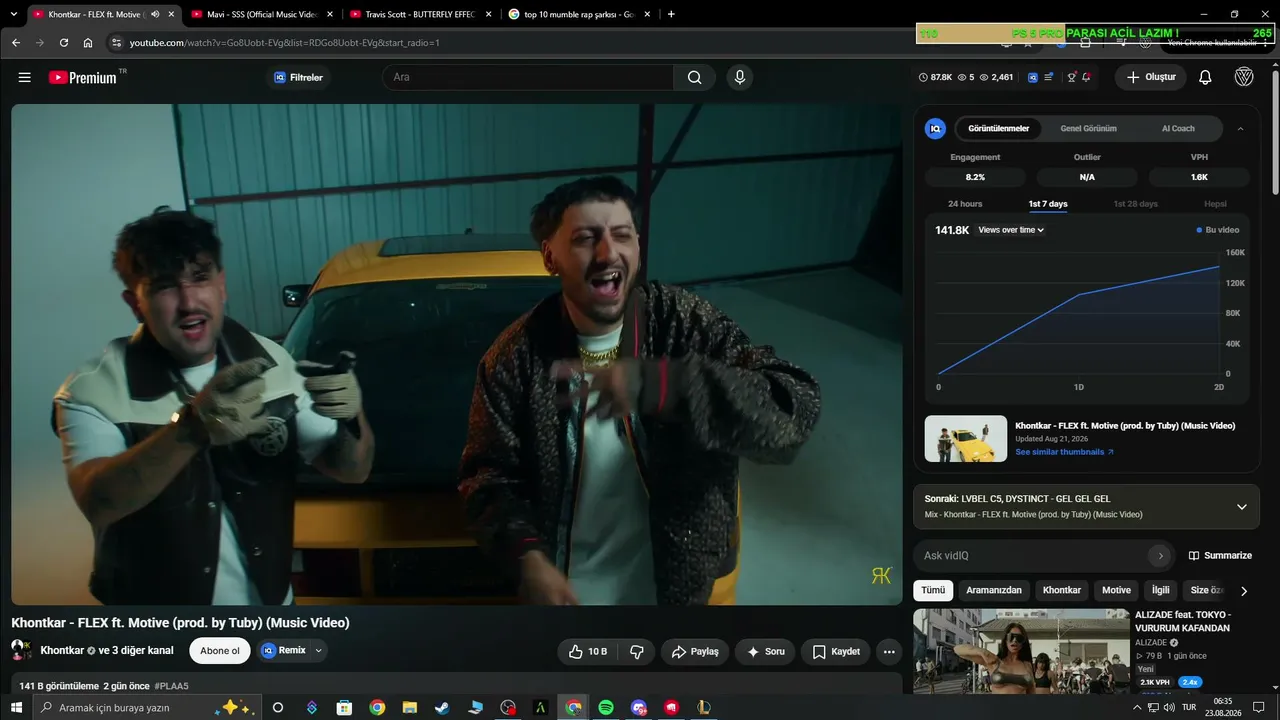Open a new browser tab

(671, 14)
